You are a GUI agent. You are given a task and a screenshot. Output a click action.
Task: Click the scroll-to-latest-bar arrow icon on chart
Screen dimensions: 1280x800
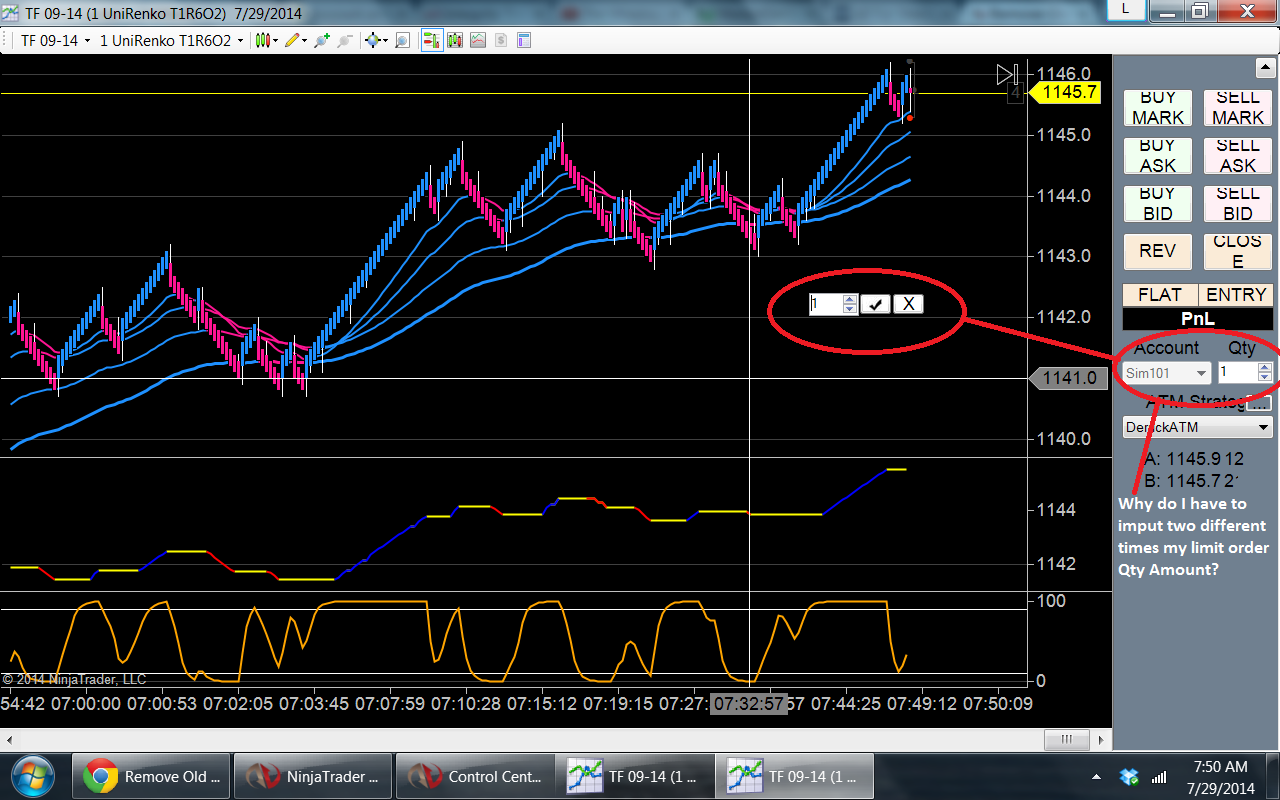point(1006,74)
